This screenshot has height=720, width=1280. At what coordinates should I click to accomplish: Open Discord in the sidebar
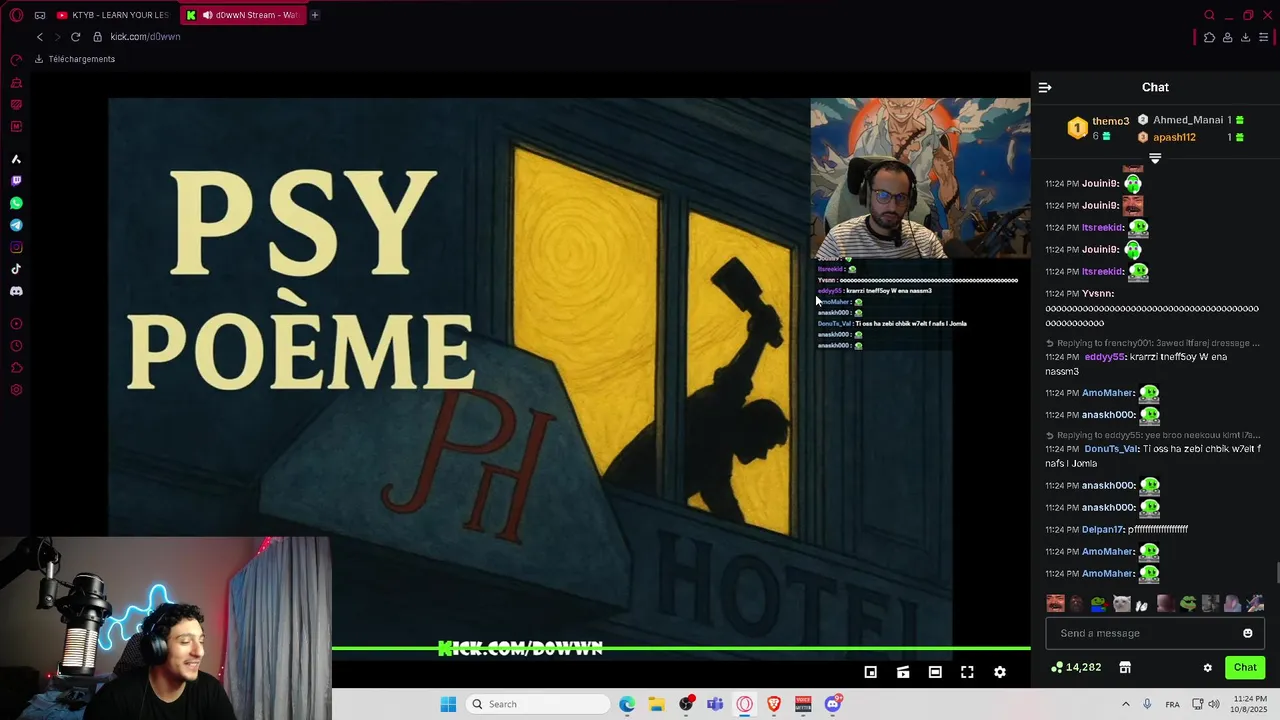tap(16, 291)
